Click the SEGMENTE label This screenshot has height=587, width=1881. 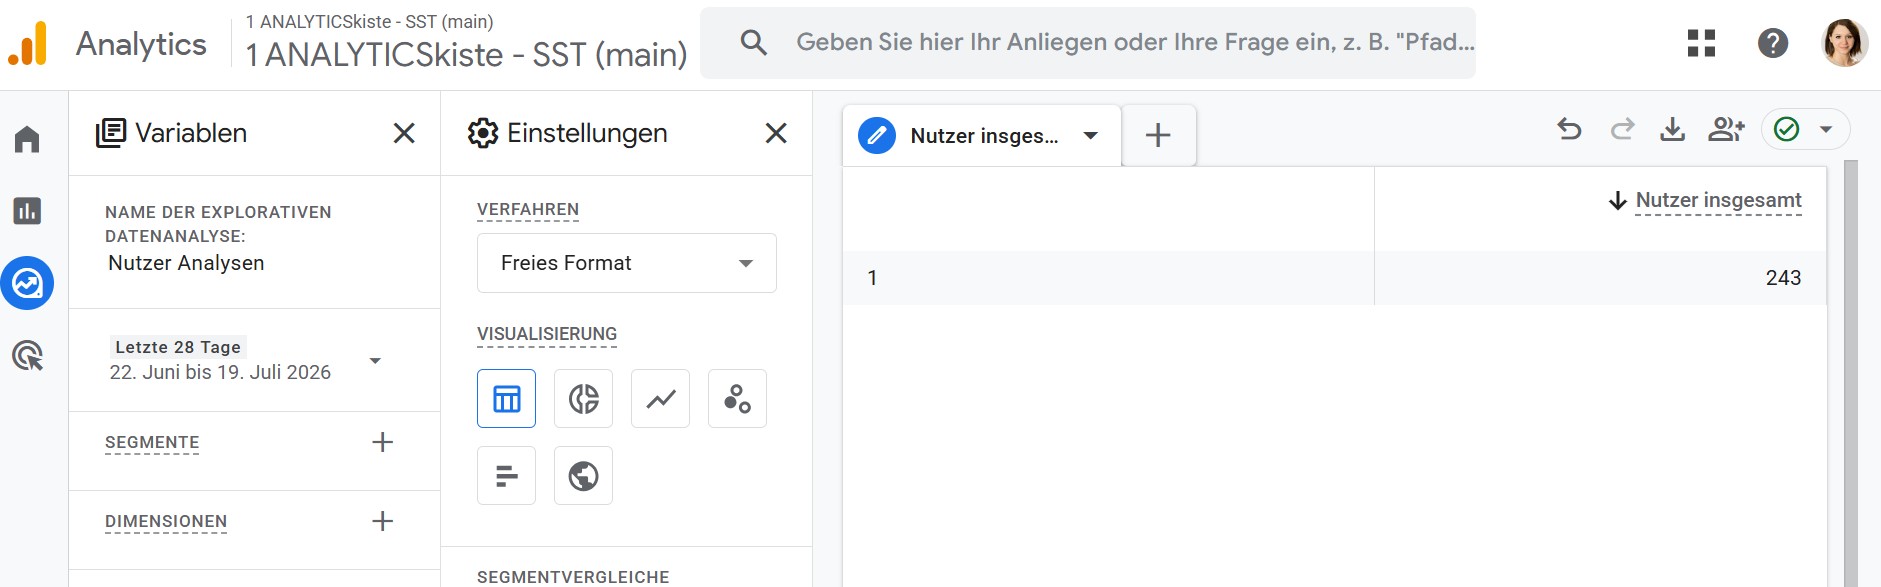152,442
